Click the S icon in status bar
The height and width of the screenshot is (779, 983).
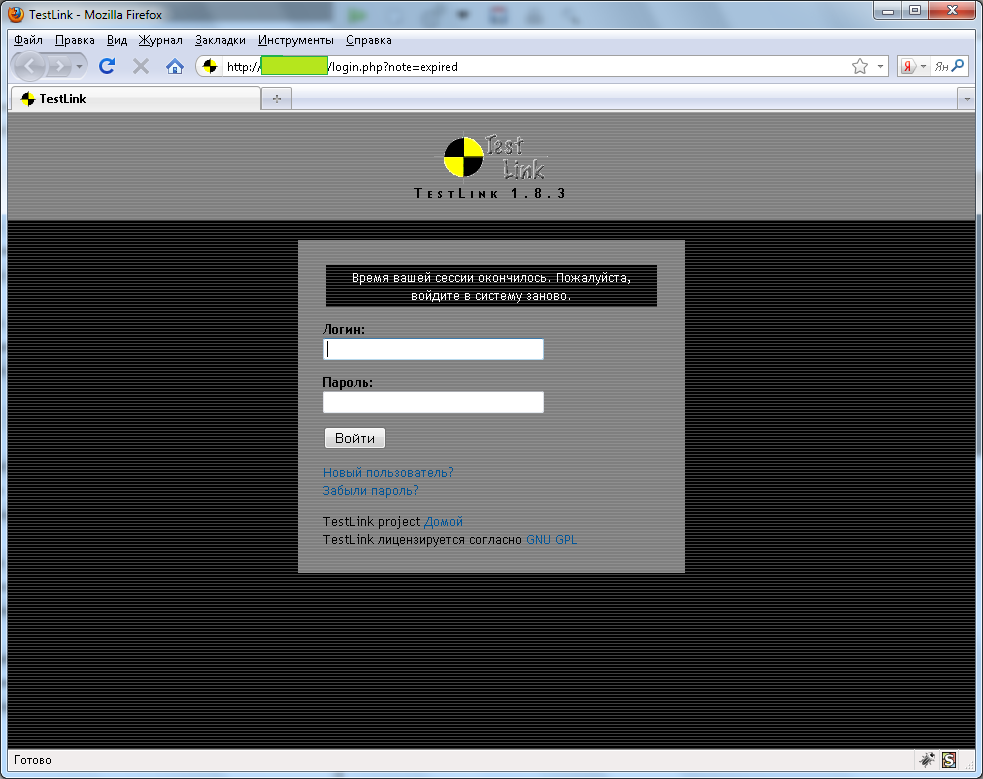click(949, 760)
